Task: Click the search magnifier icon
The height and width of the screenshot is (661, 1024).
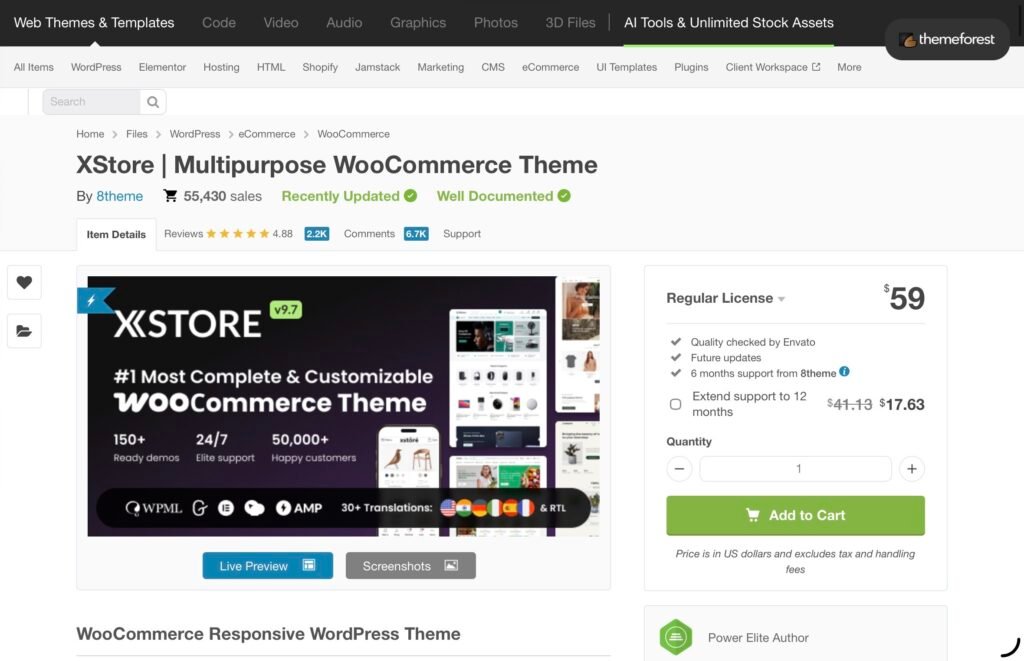Action: 153,102
